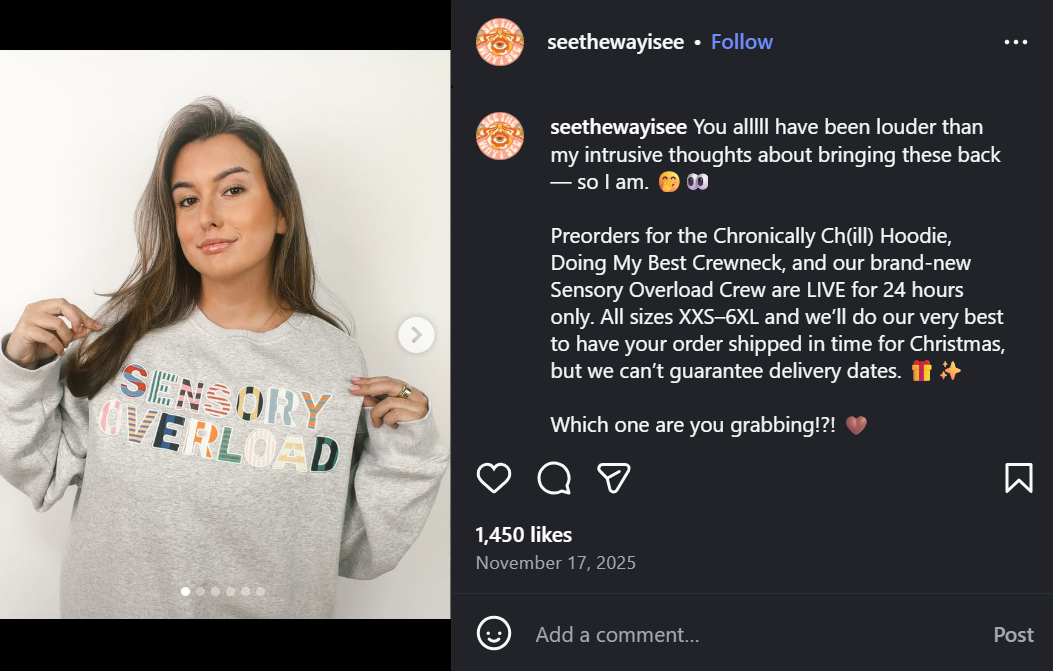Click the profile avatar beside the caption
Screen dimensions: 1053x671
500,137
